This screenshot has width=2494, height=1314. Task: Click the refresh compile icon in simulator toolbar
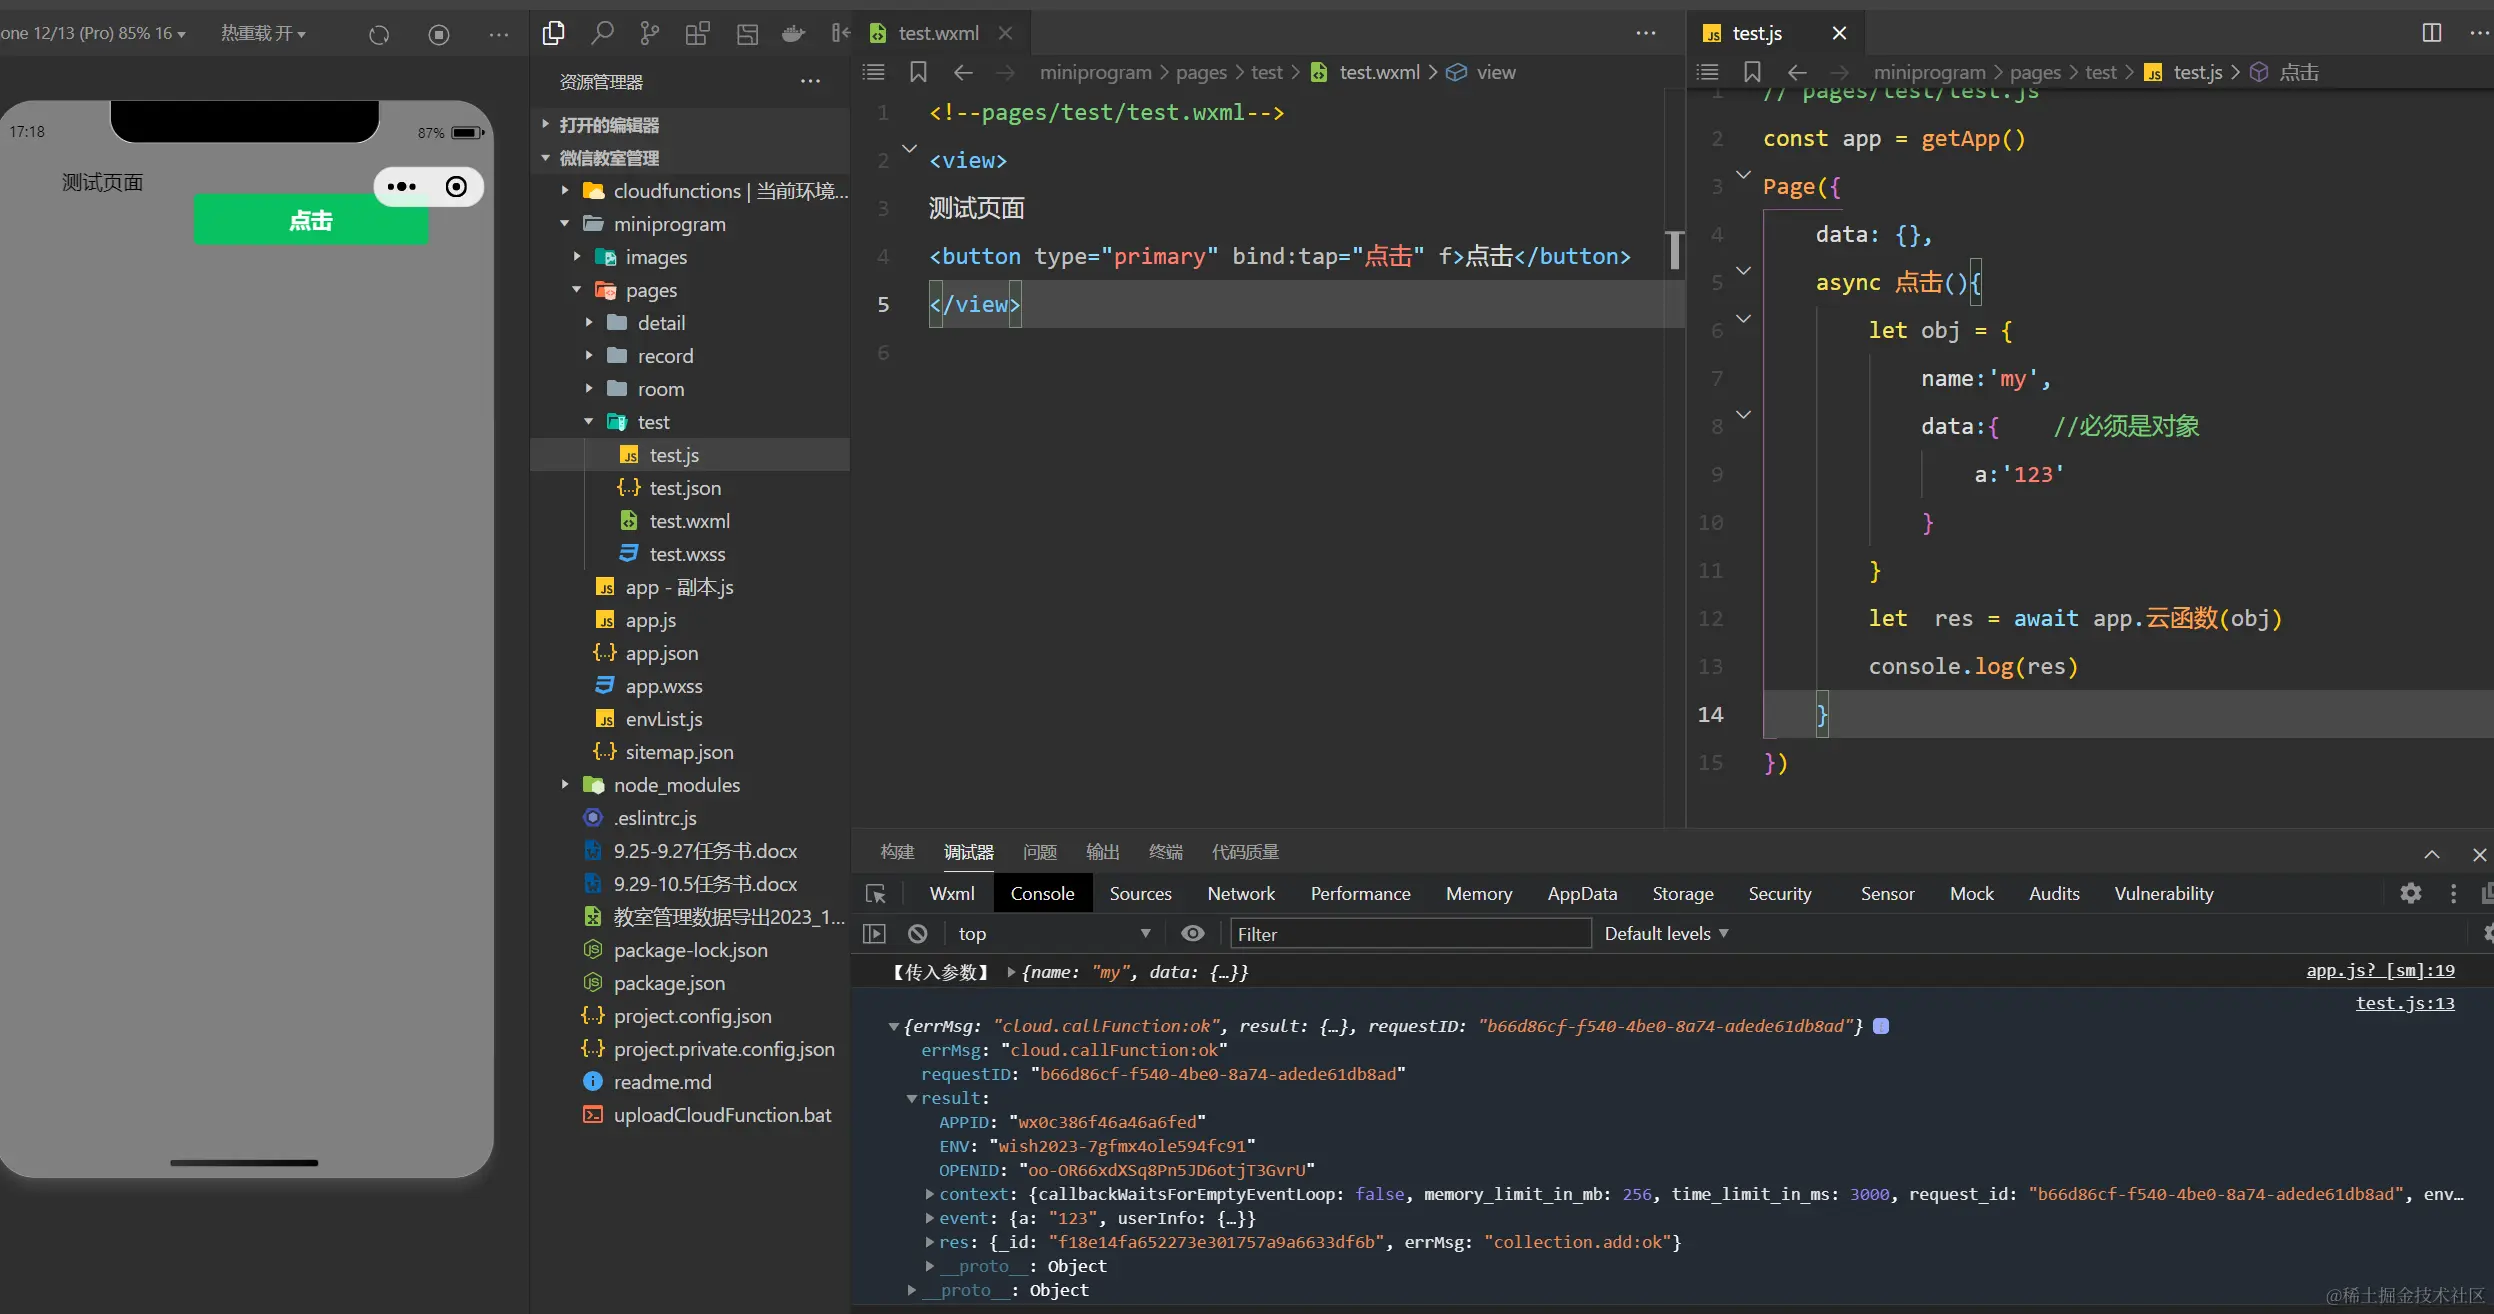pos(378,35)
